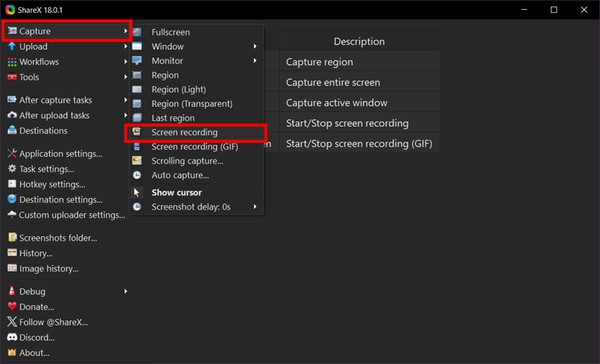
Task: Expand the After capture tasks arrow
Action: tap(126, 100)
